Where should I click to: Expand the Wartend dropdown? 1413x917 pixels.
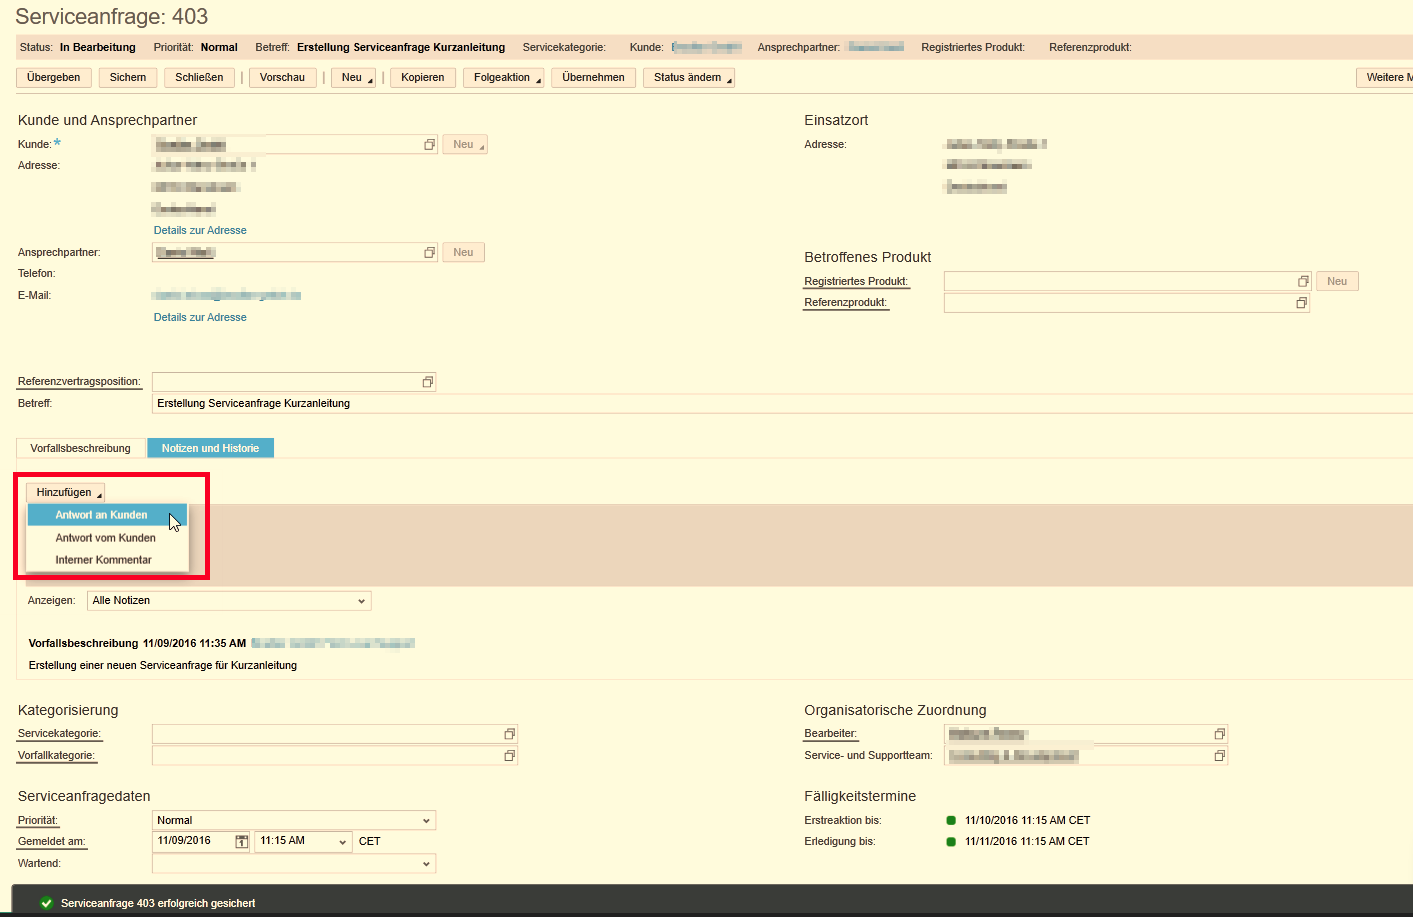(x=426, y=864)
